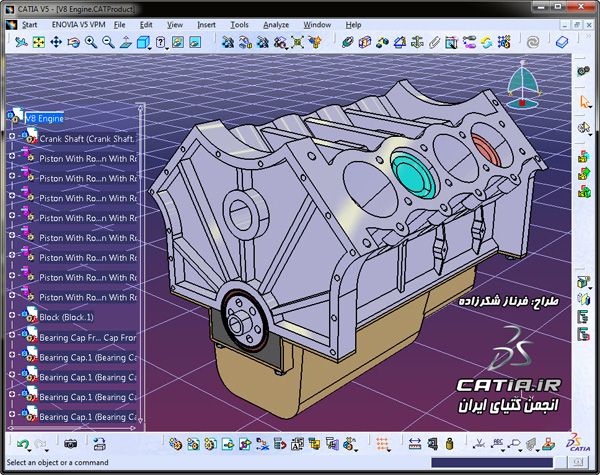Activate the Fly Mode airplane icon

[21, 42]
